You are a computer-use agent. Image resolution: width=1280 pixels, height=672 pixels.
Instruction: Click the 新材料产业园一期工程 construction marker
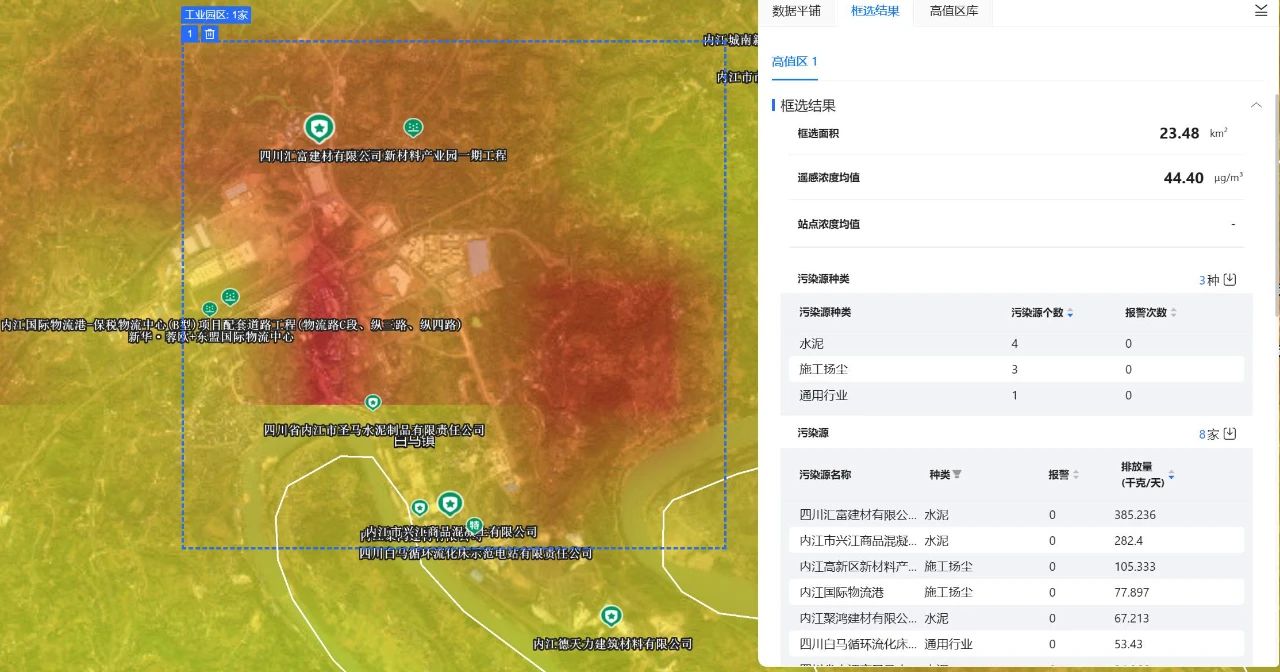coord(413,128)
